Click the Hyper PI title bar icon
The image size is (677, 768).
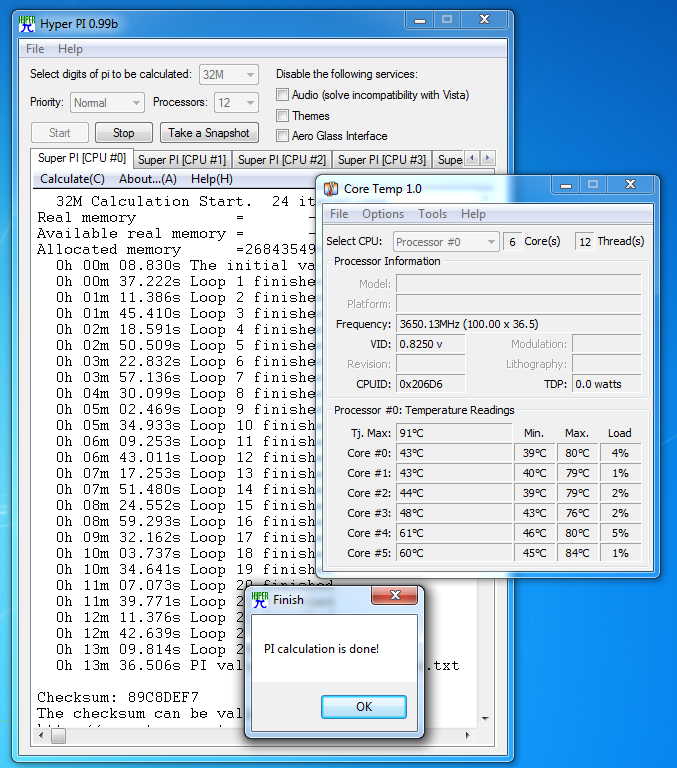click(27, 24)
